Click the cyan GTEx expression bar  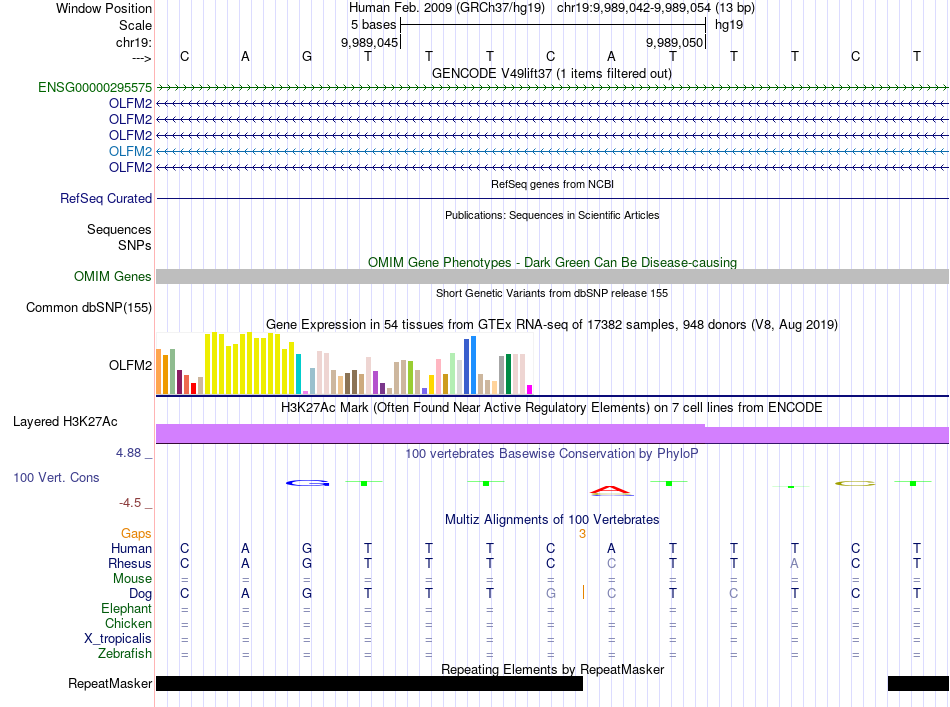click(x=298, y=374)
